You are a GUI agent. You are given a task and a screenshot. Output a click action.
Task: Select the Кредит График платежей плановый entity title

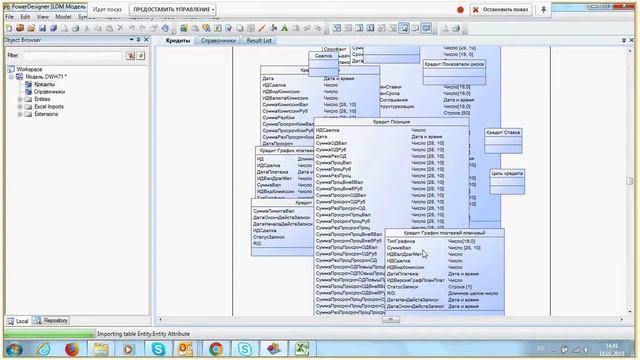pyautogui.click(x=444, y=233)
